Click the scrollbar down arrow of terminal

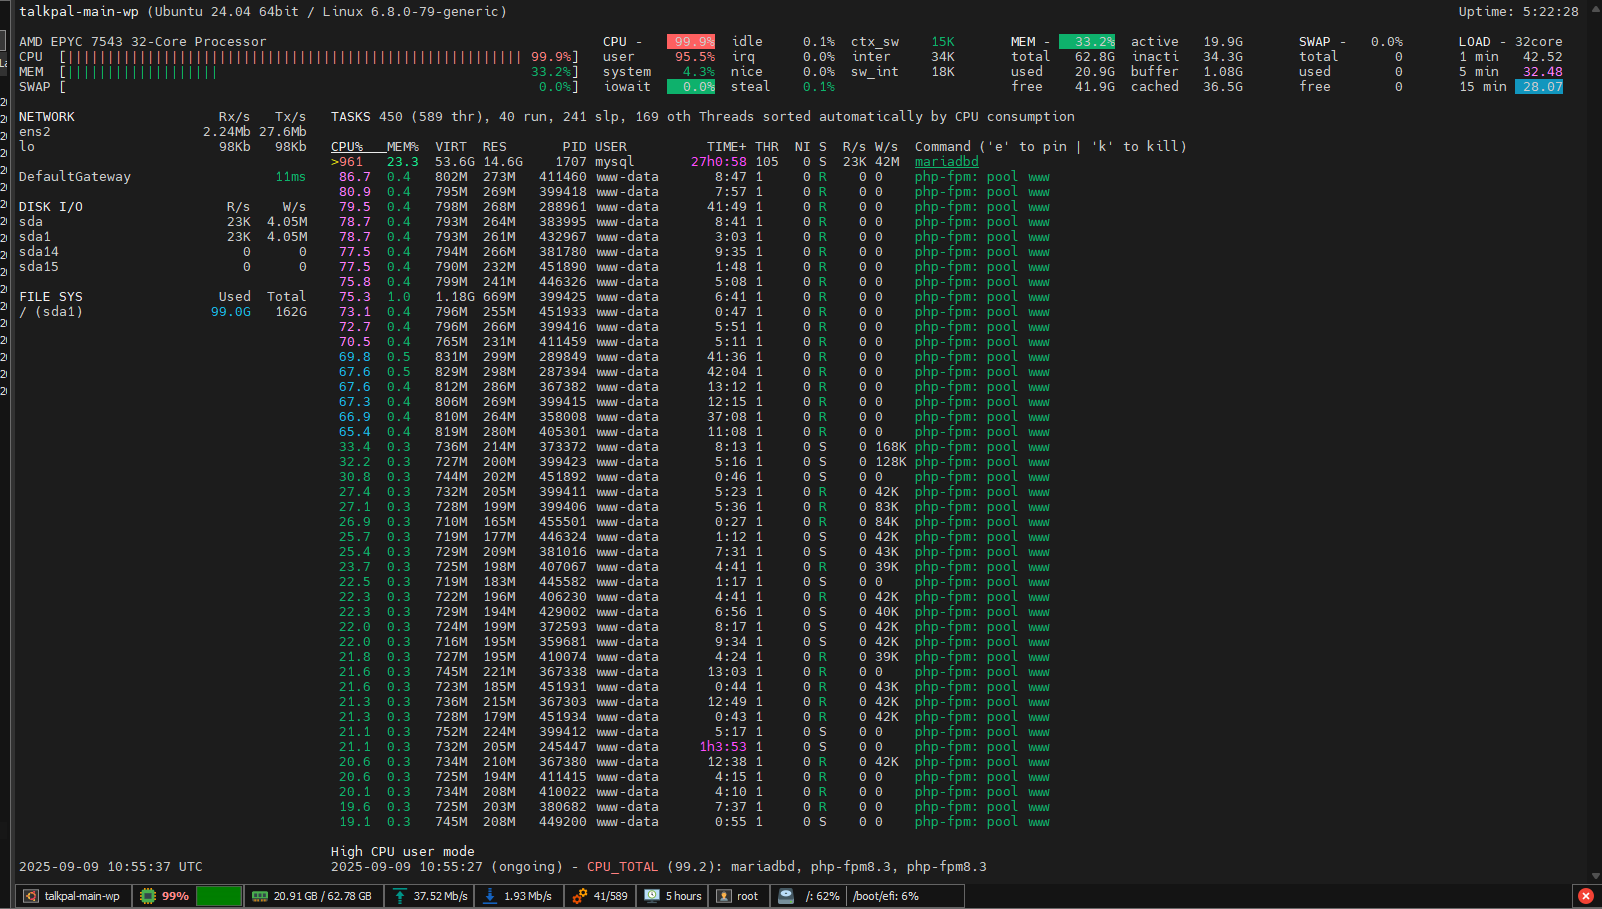1595,876
